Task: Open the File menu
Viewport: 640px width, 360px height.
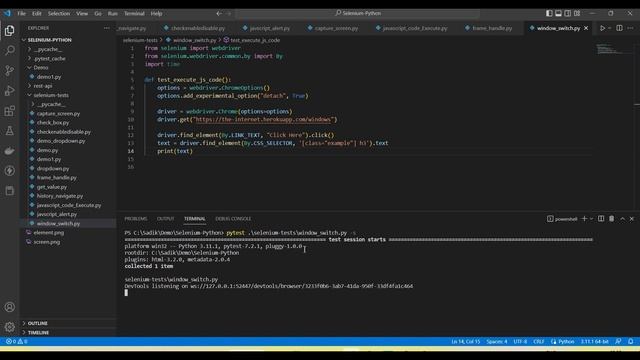Action: coord(21,13)
